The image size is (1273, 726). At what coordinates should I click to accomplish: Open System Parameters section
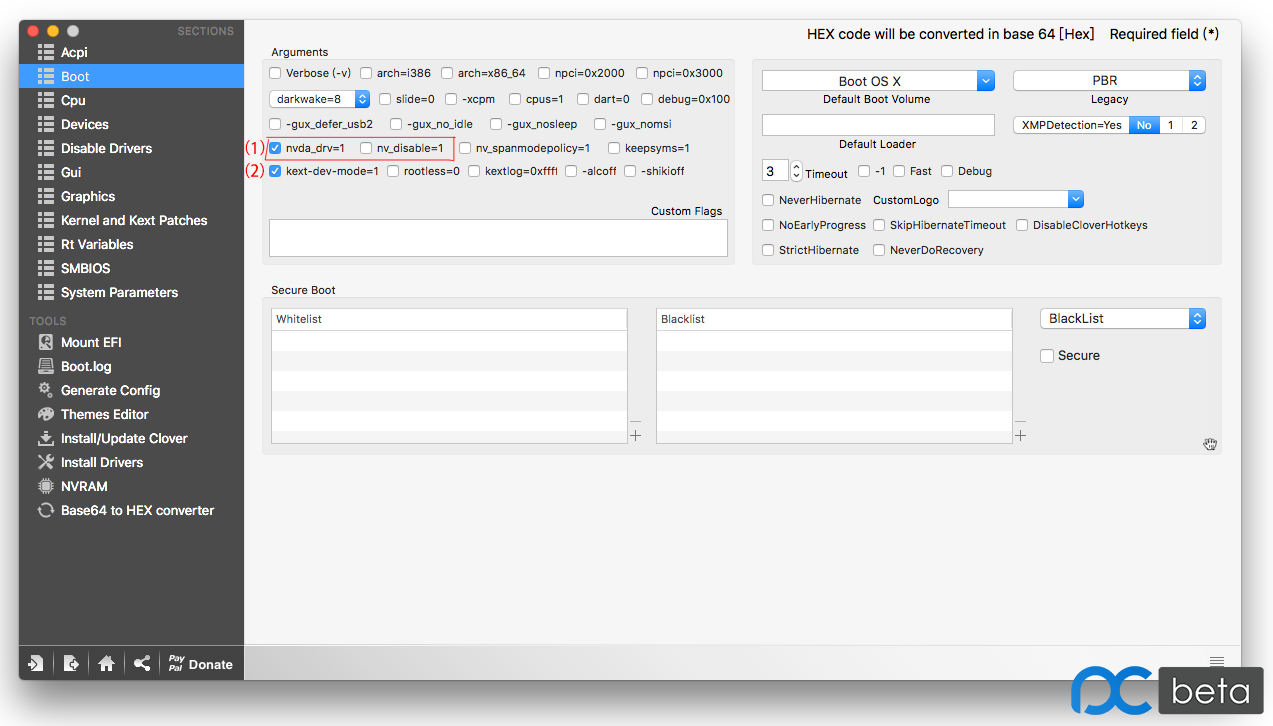131,292
